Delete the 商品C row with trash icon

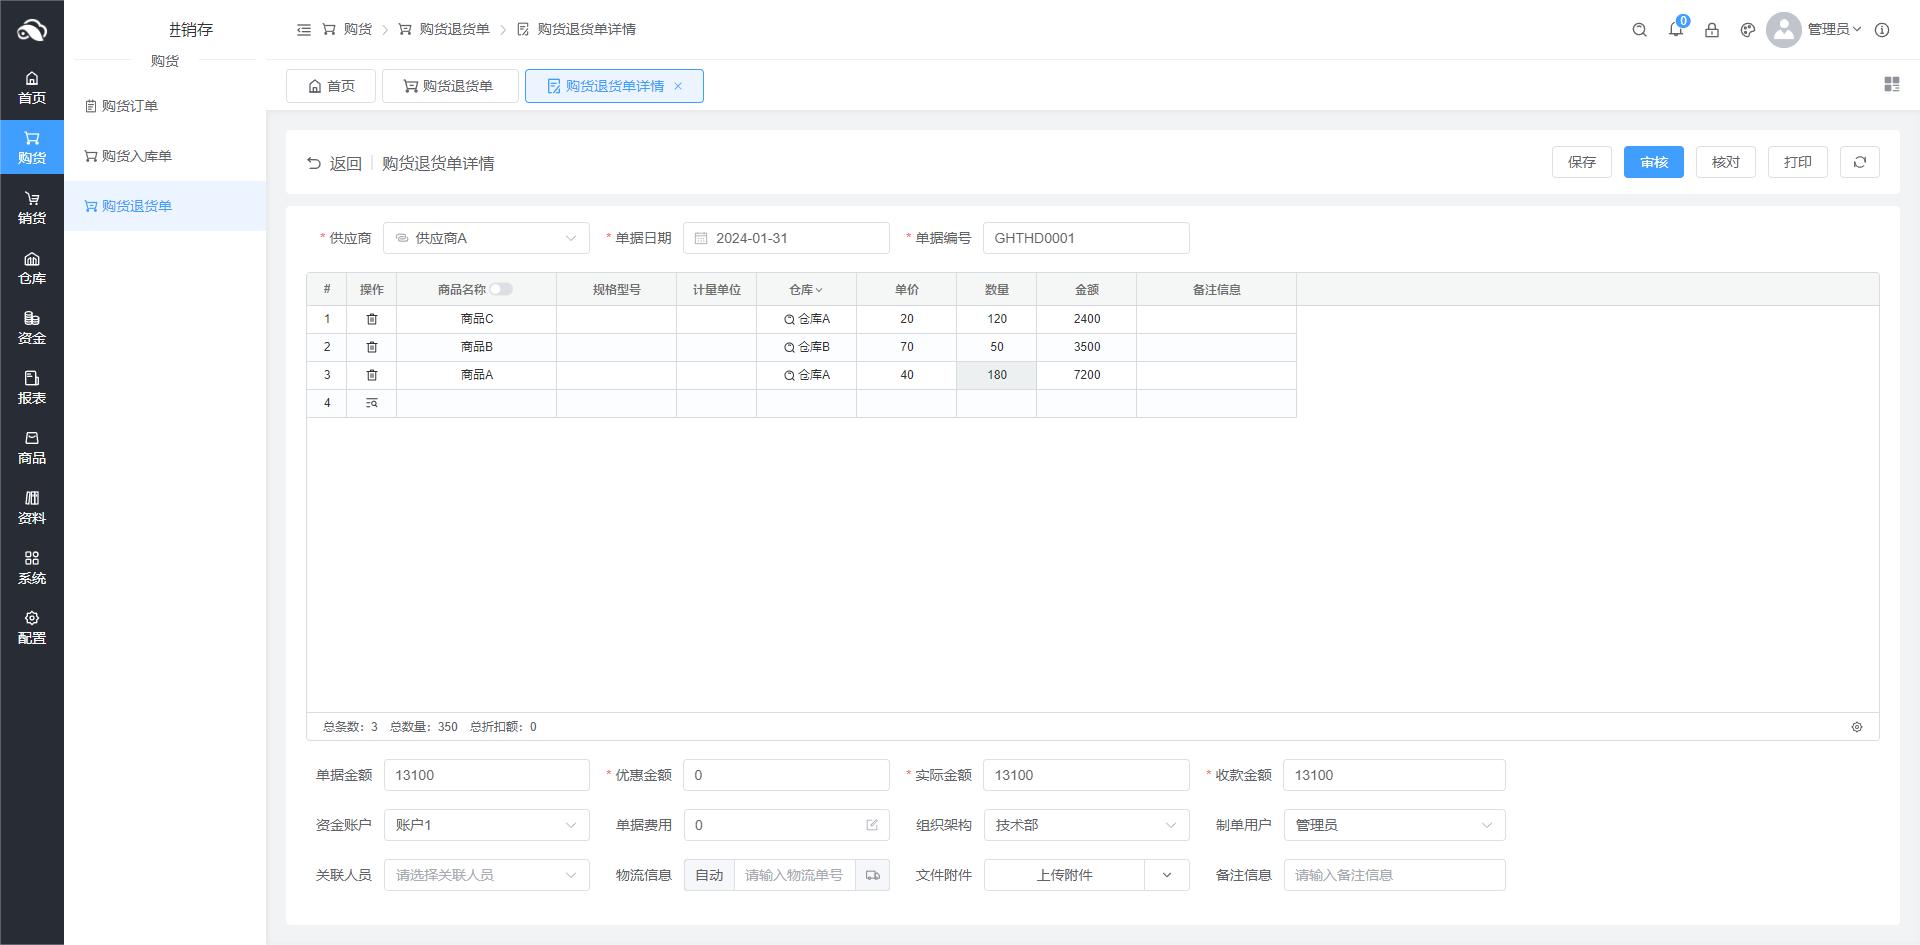coord(371,319)
